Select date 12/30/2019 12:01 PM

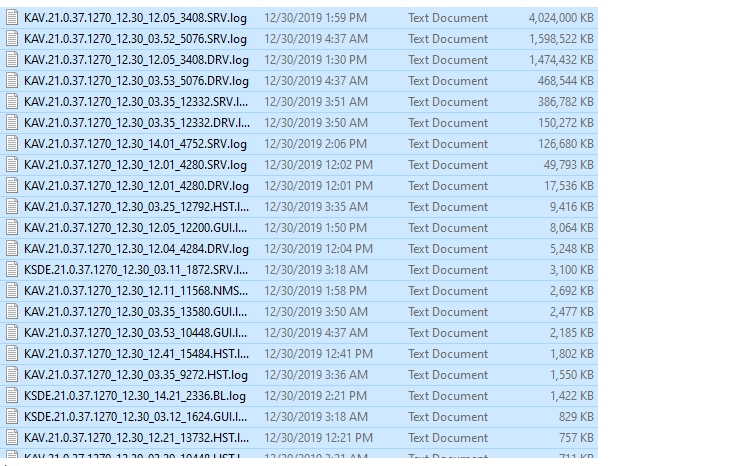pos(318,186)
